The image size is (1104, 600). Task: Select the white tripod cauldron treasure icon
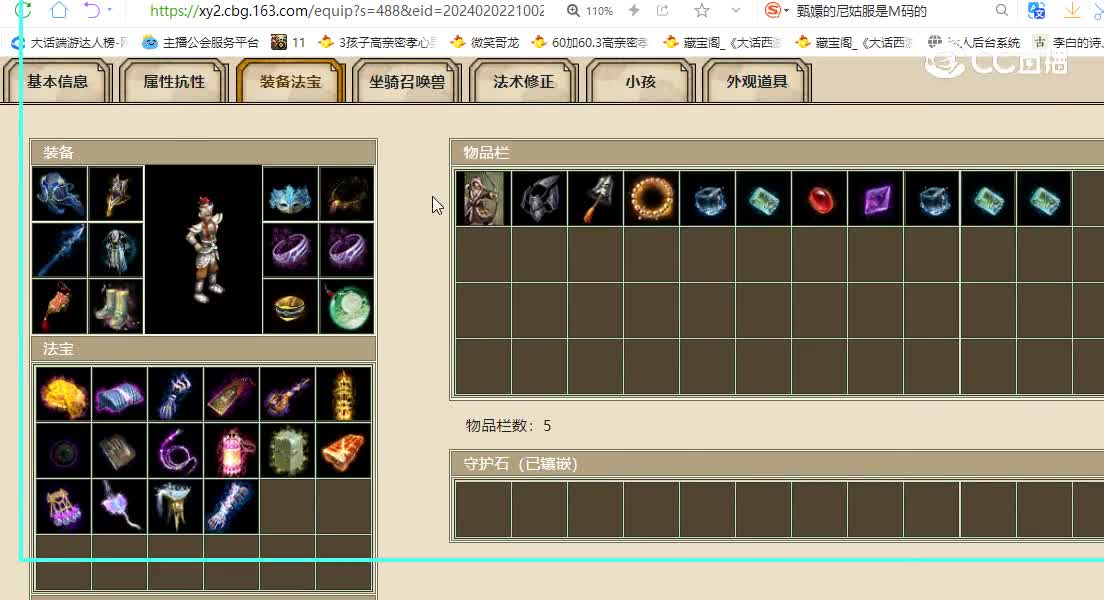pos(176,507)
